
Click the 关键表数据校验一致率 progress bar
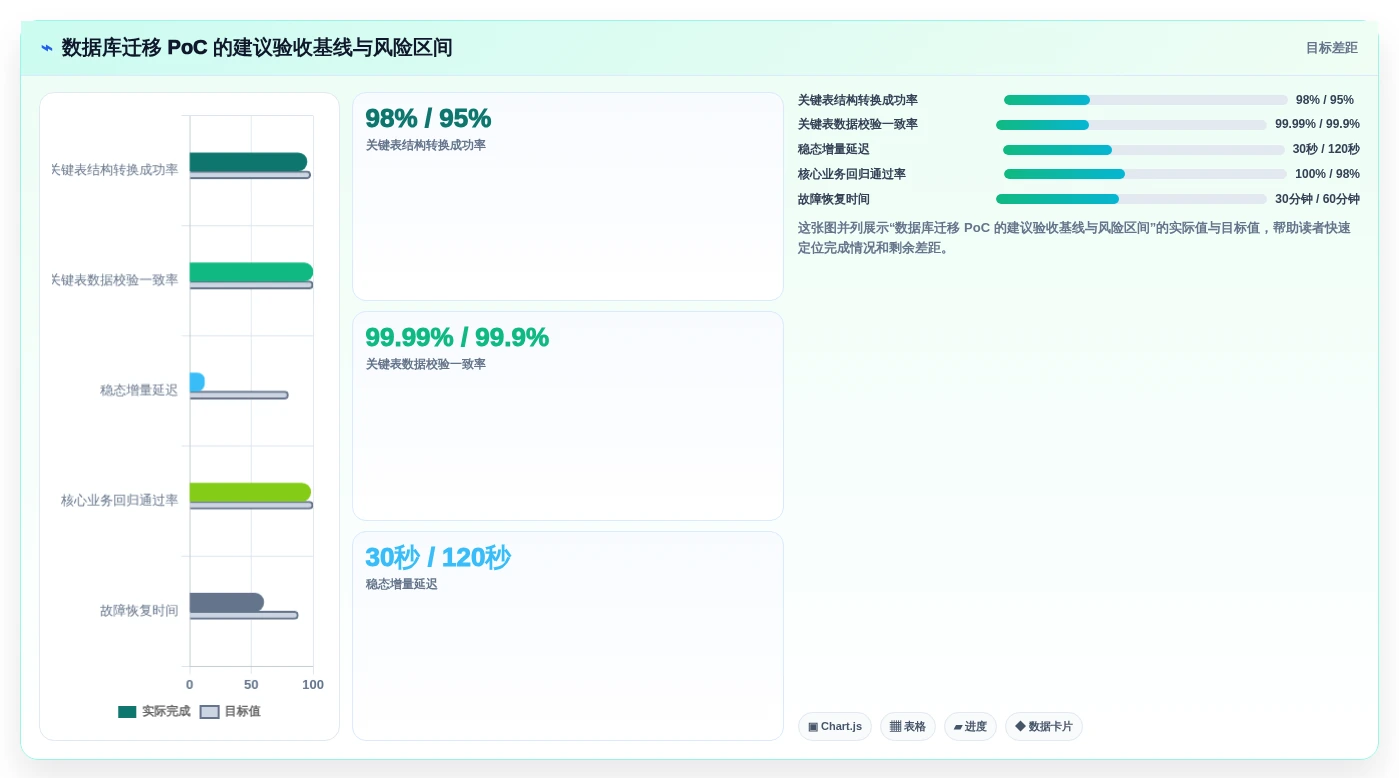(1131, 125)
